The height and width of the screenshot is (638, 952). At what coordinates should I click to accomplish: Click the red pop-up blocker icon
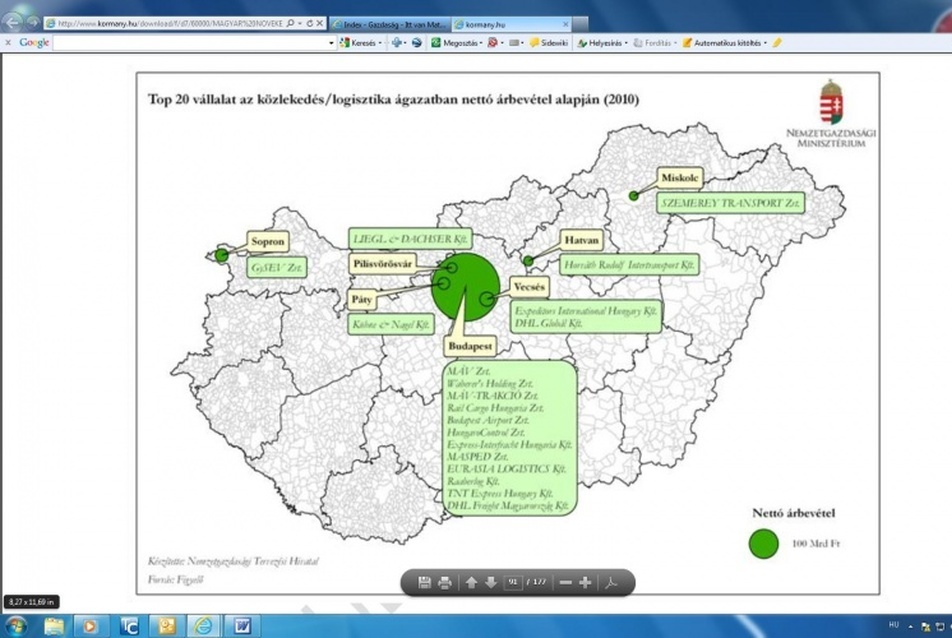tap(492, 42)
